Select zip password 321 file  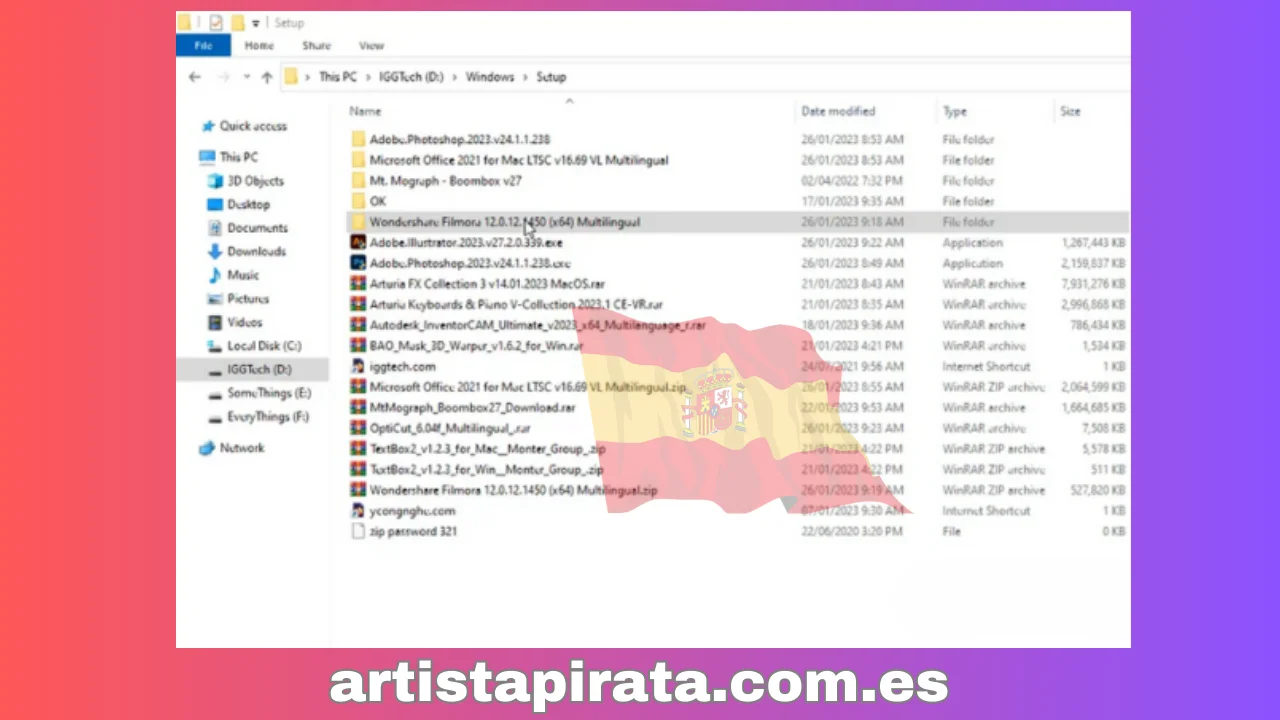point(413,532)
